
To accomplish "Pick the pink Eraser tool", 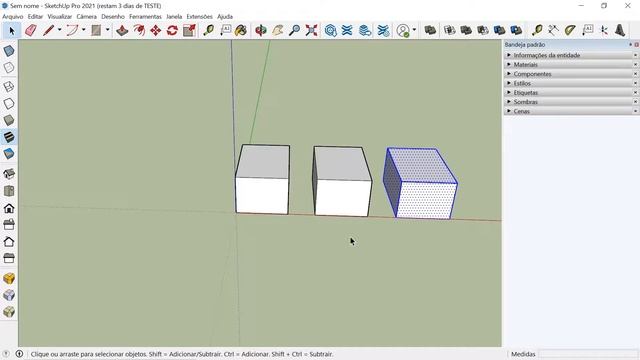I will pos(31,31).
